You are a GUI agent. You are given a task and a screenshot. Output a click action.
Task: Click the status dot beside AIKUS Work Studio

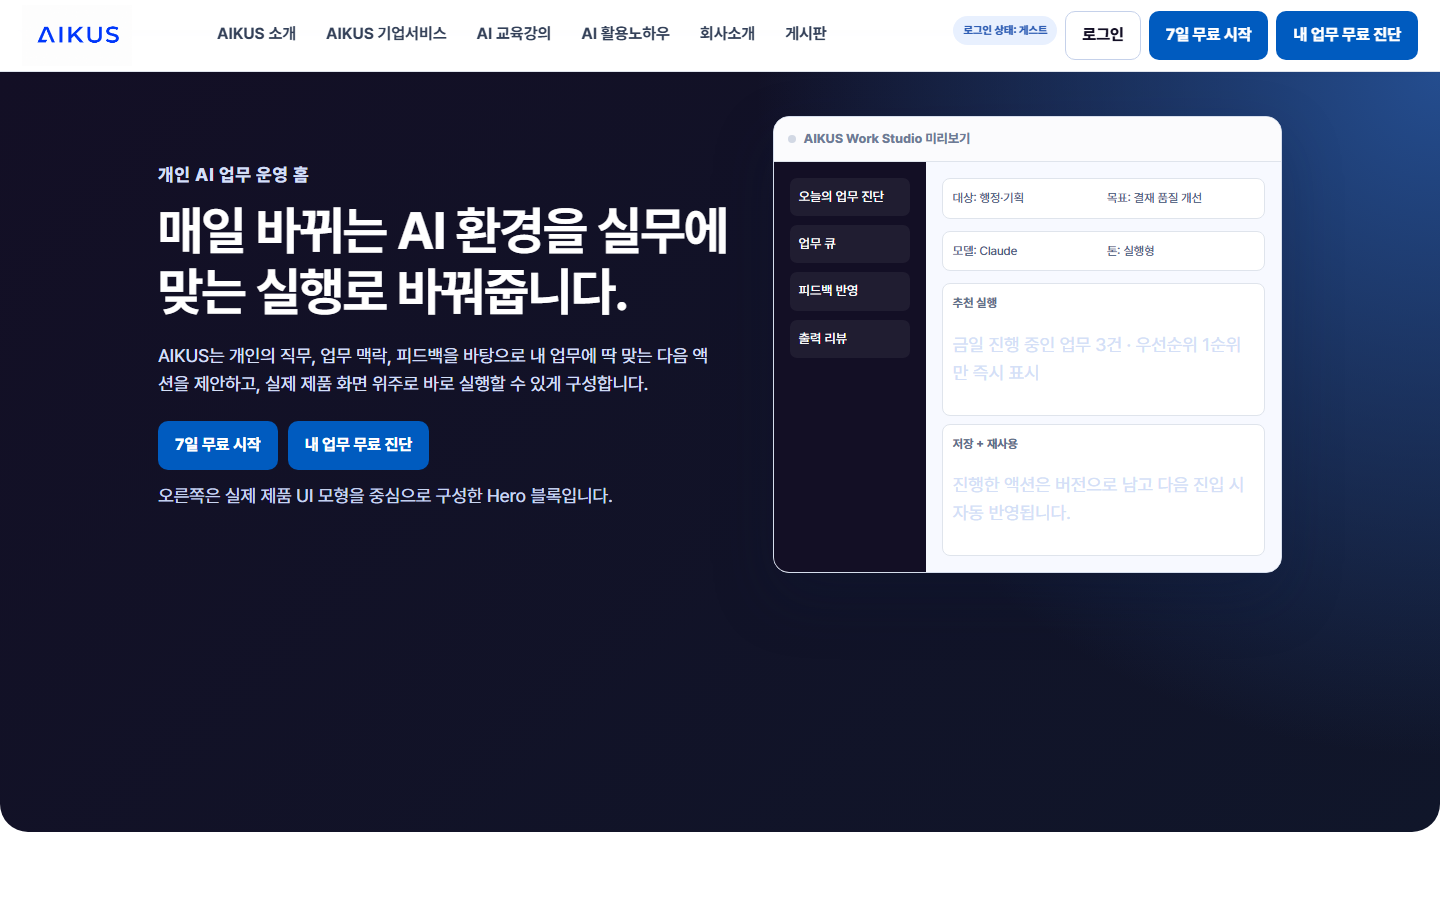pos(792,139)
